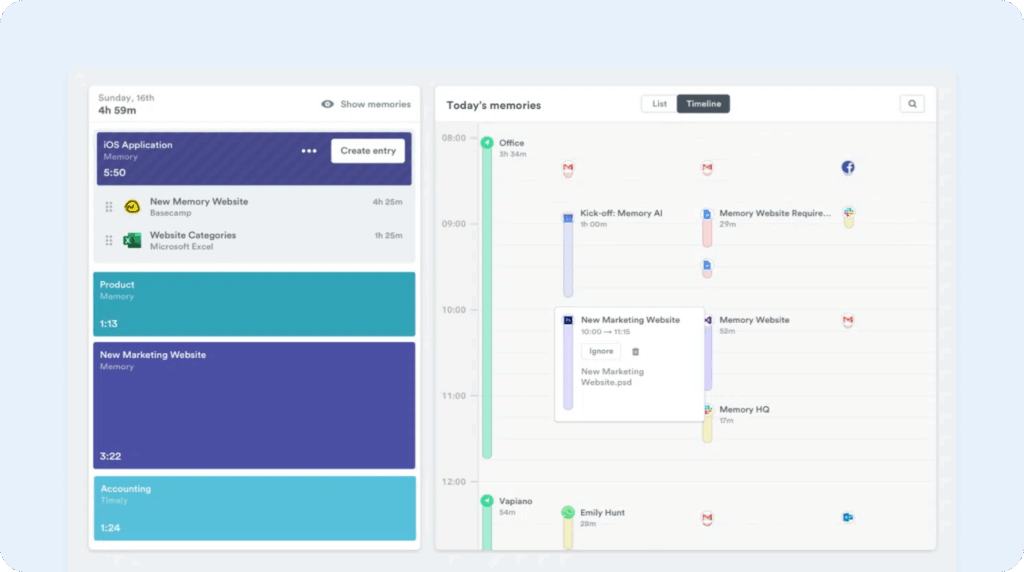The image size is (1024, 572).
Task: Click the untitled Google Docs icon below Memory Website Require...
Action: click(707, 266)
